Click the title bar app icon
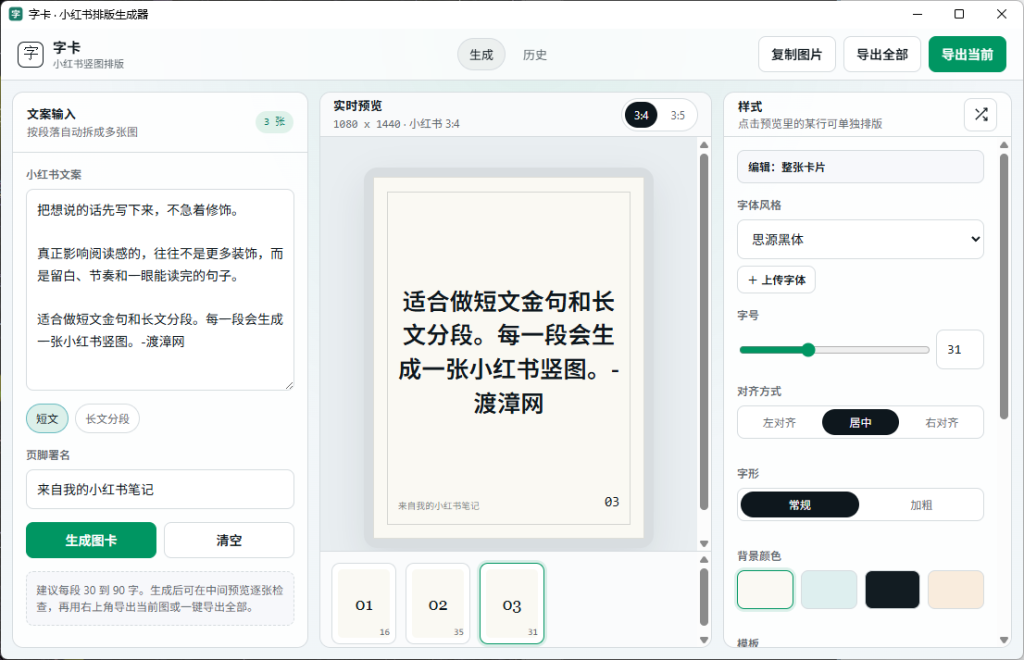This screenshot has height=660, width=1024. point(16,14)
